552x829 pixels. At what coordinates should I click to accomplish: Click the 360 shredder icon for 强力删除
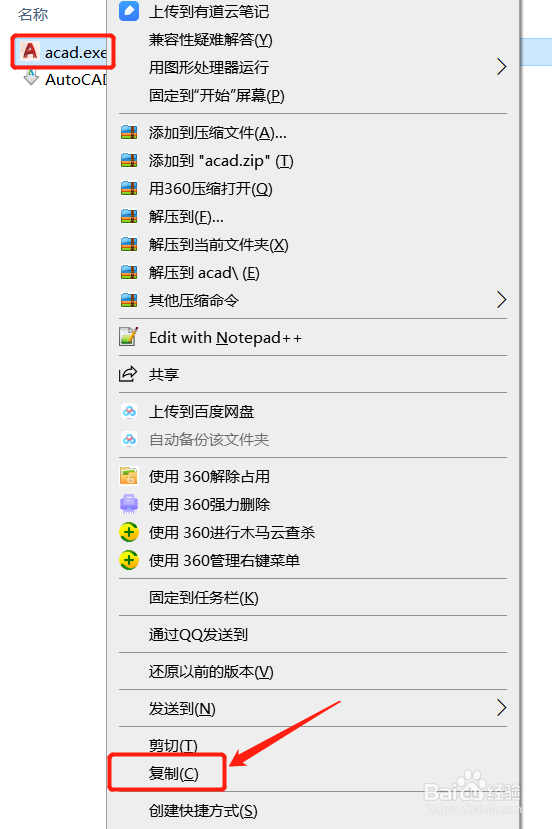pyautogui.click(x=129, y=504)
